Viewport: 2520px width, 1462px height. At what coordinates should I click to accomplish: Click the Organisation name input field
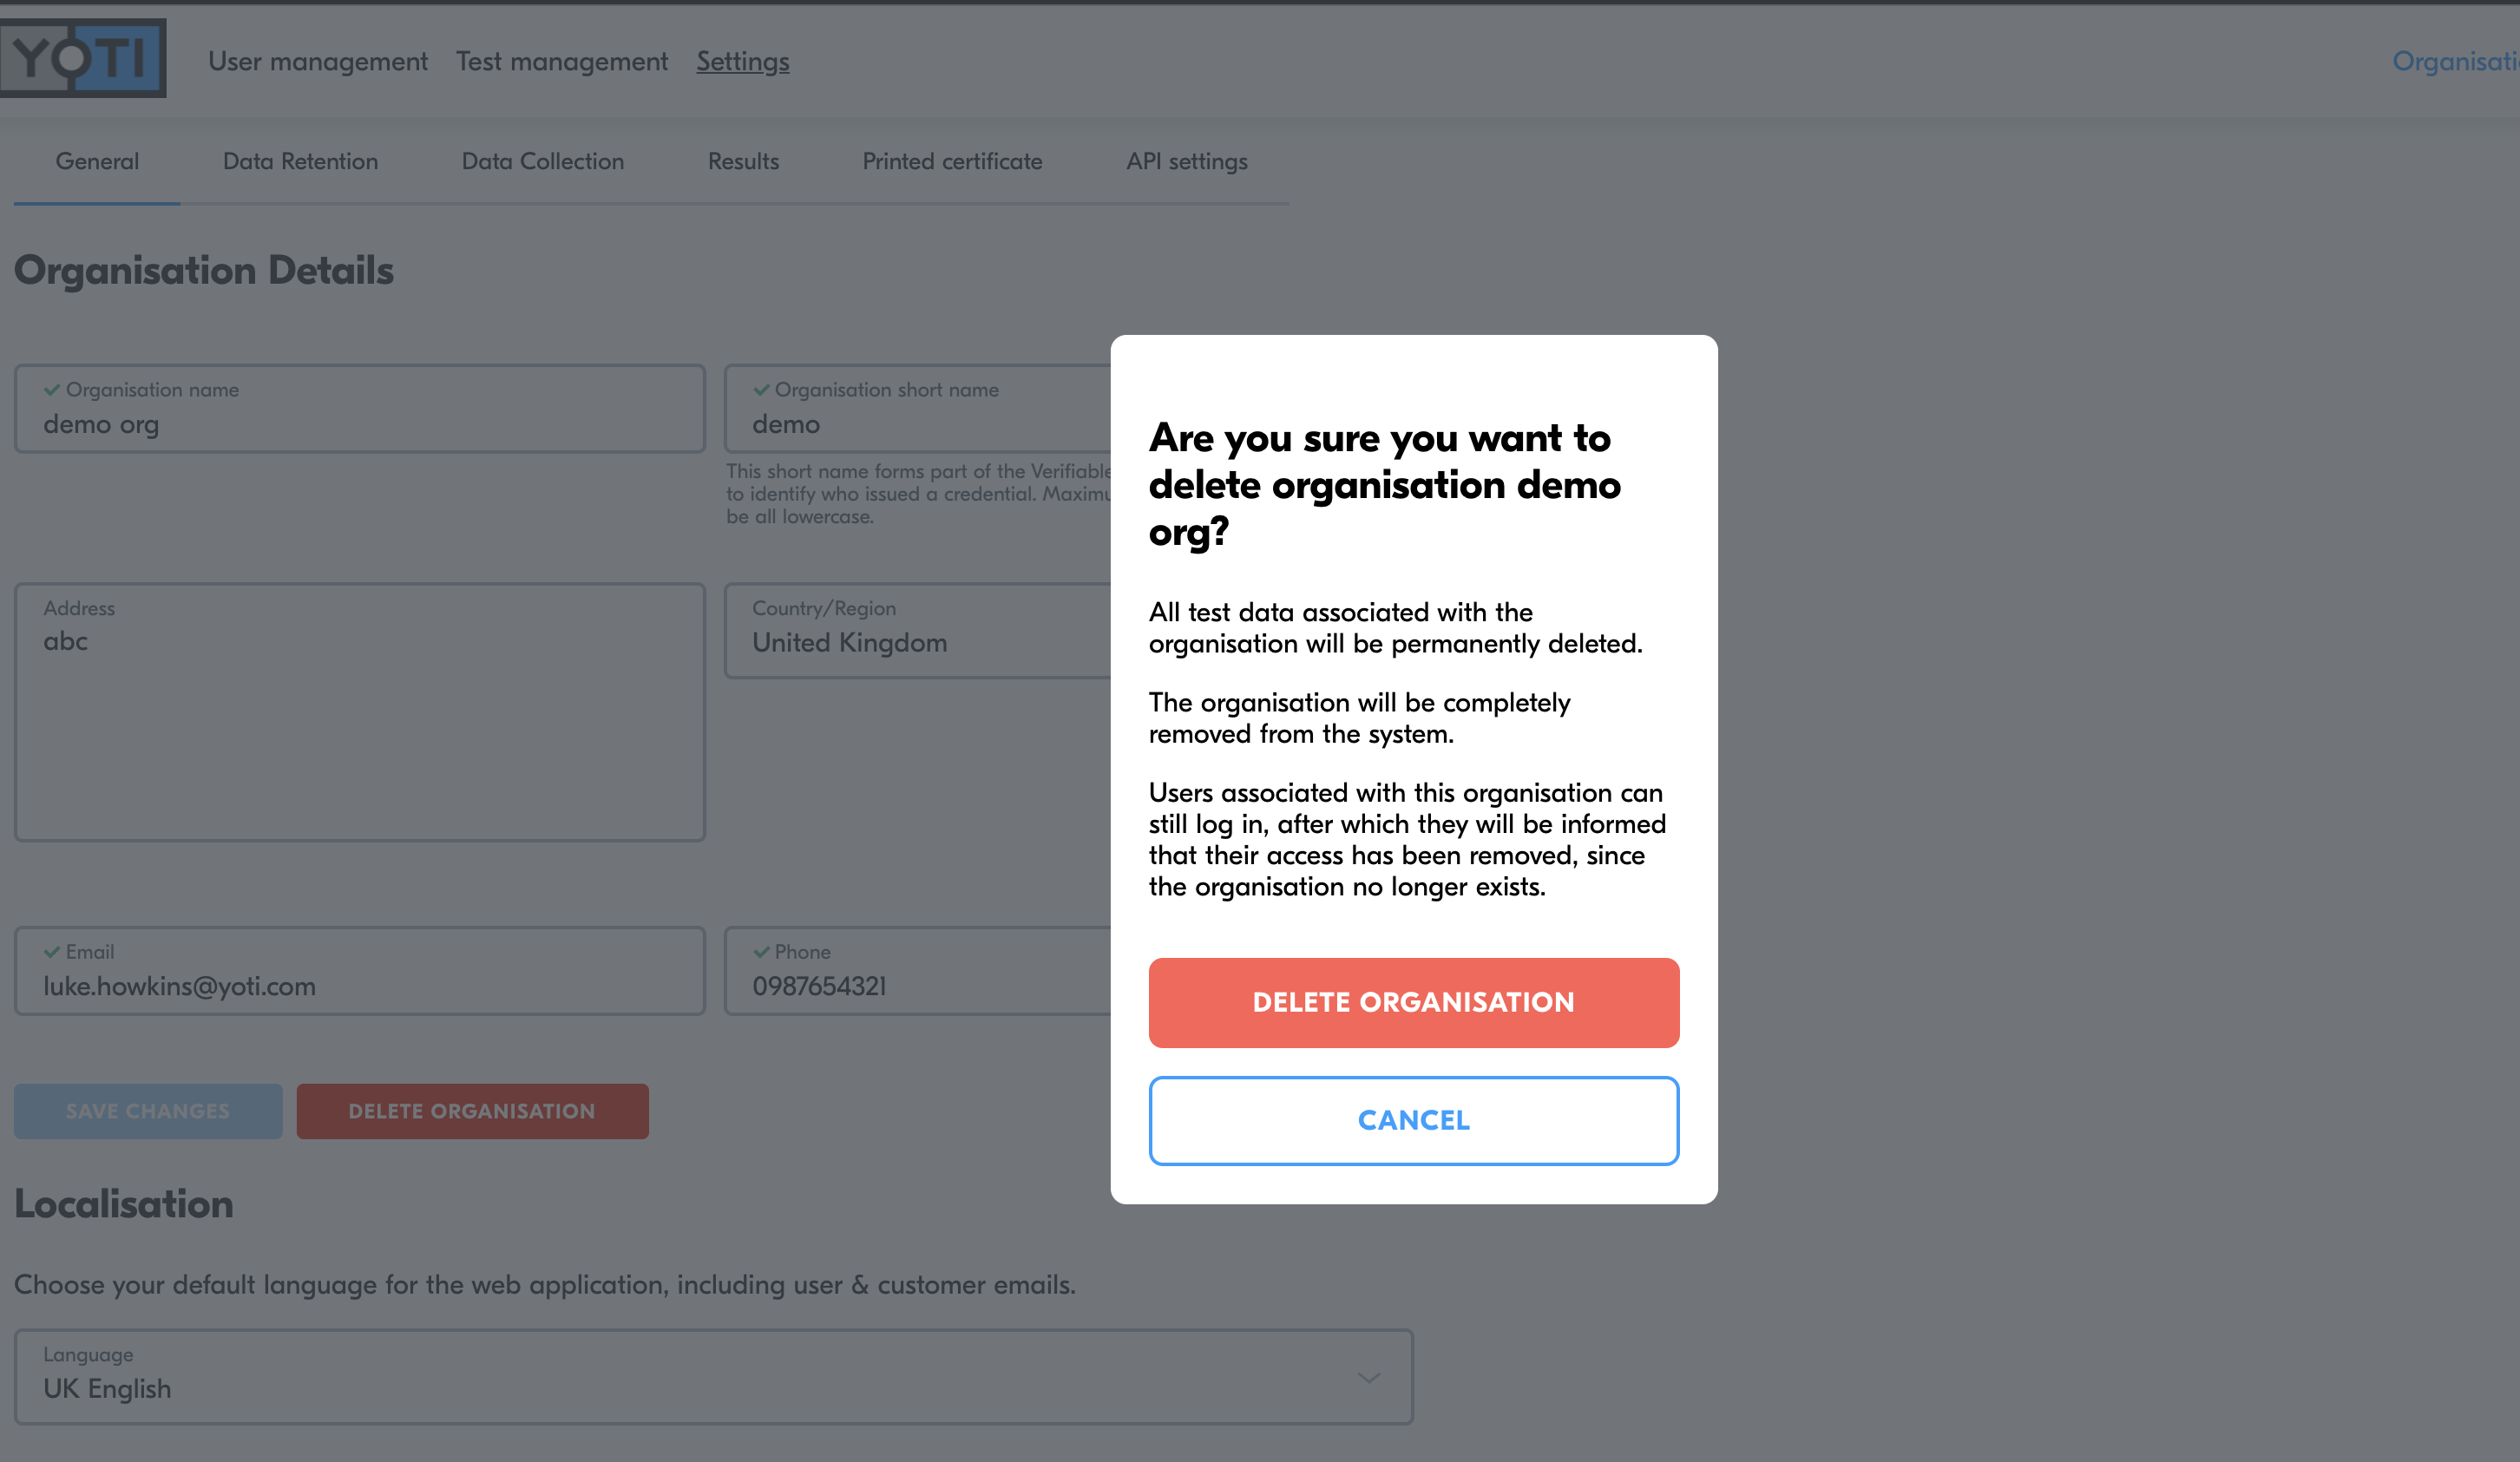pyautogui.click(x=360, y=409)
